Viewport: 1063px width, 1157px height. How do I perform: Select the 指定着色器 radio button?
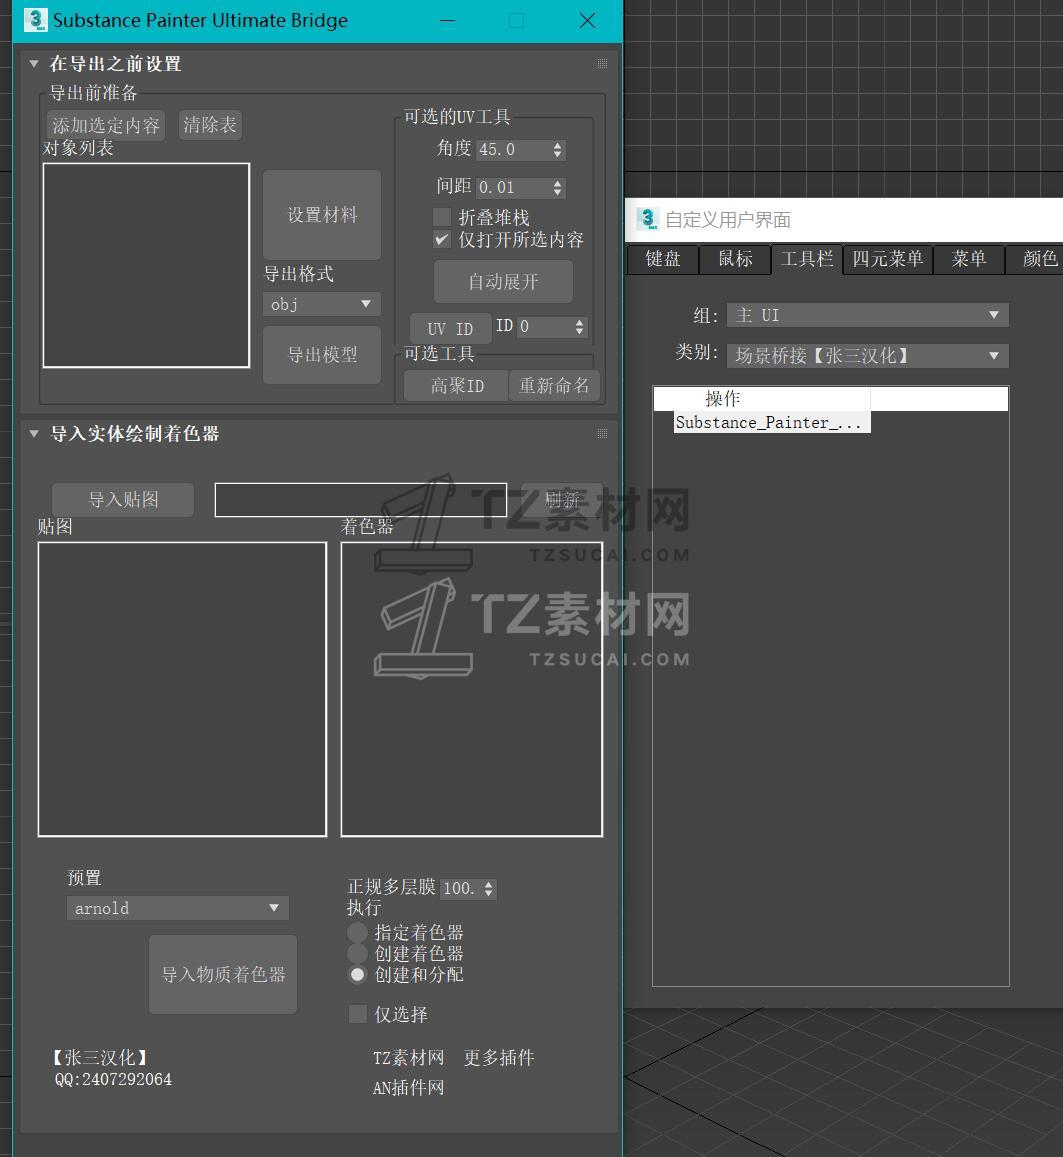(x=357, y=932)
